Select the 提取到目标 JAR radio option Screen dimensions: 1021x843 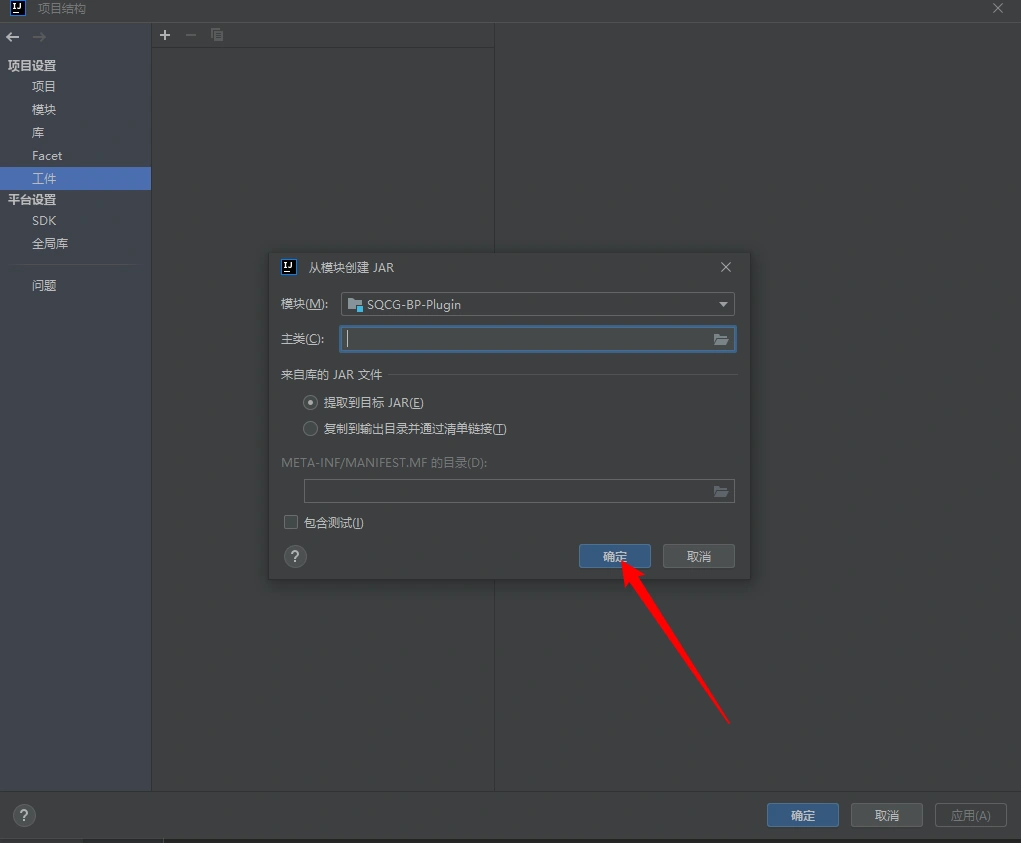[310, 403]
